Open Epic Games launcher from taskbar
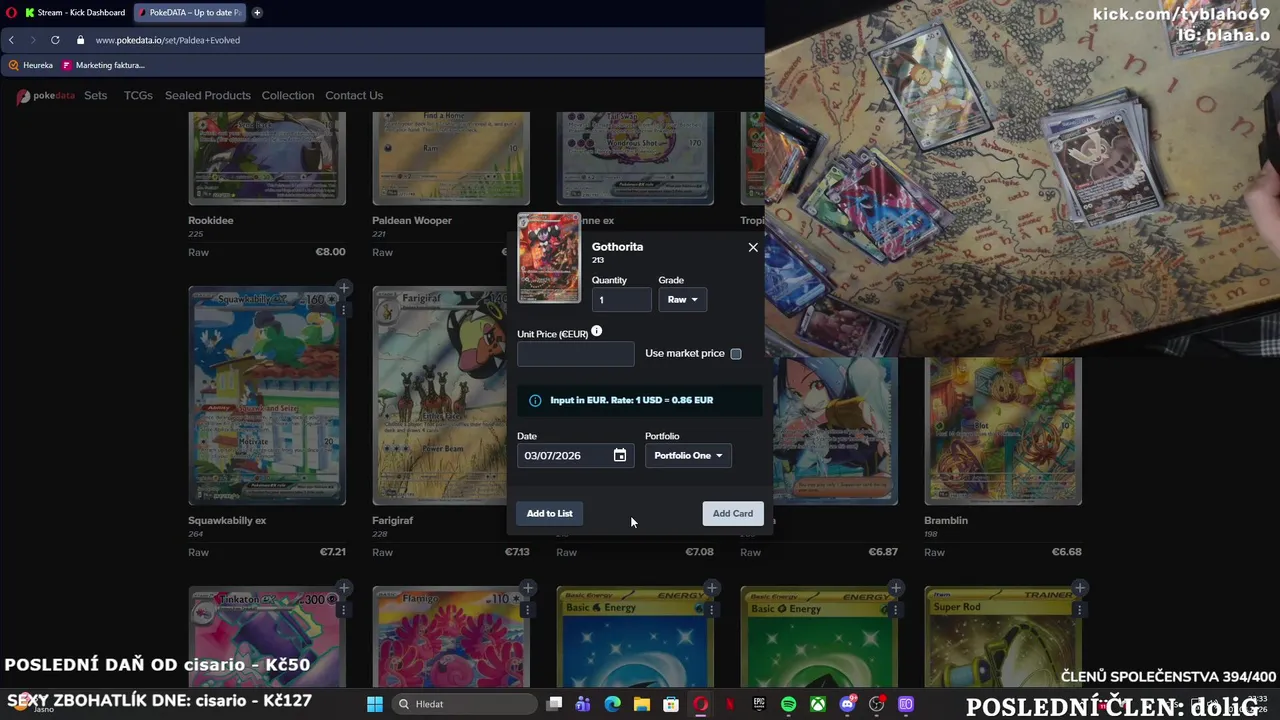 (x=759, y=704)
